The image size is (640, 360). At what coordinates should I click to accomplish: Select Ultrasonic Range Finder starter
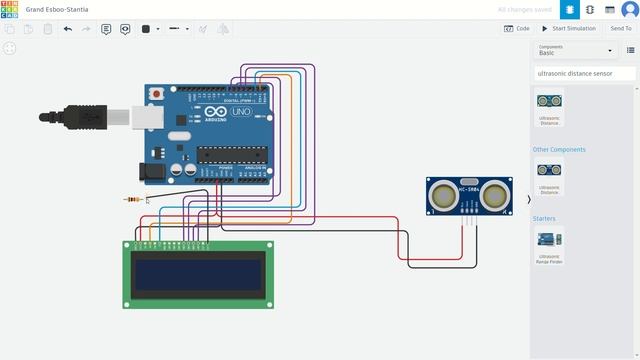[x=549, y=246]
